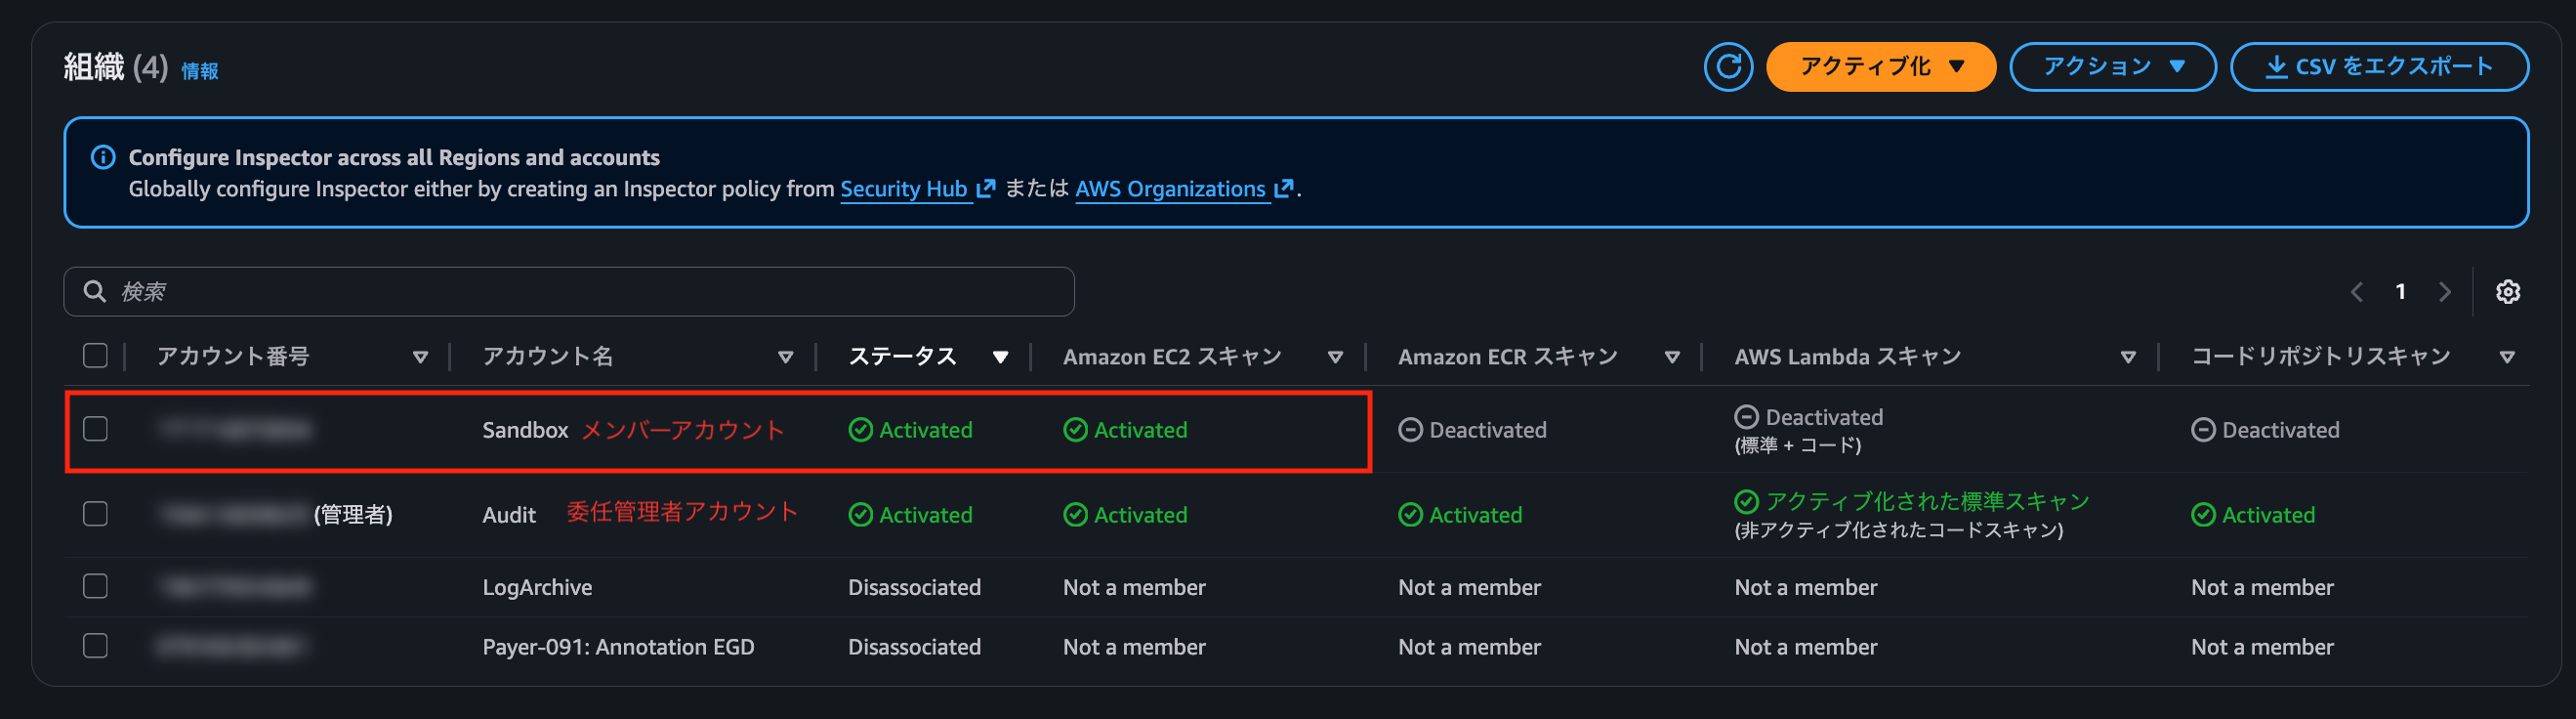Click the (管理者) label in Audit row
The image size is (2576, 719).
pos(353,515)
